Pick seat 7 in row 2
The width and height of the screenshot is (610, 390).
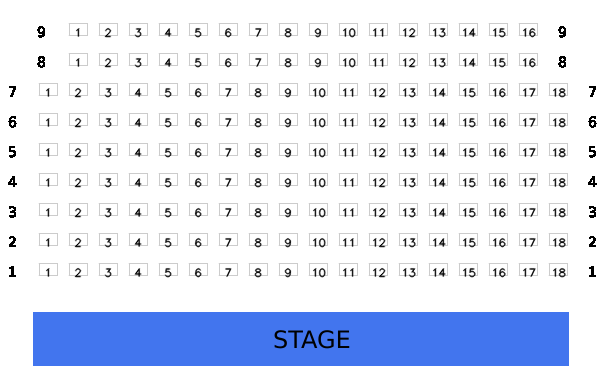[x=228, y=240]
